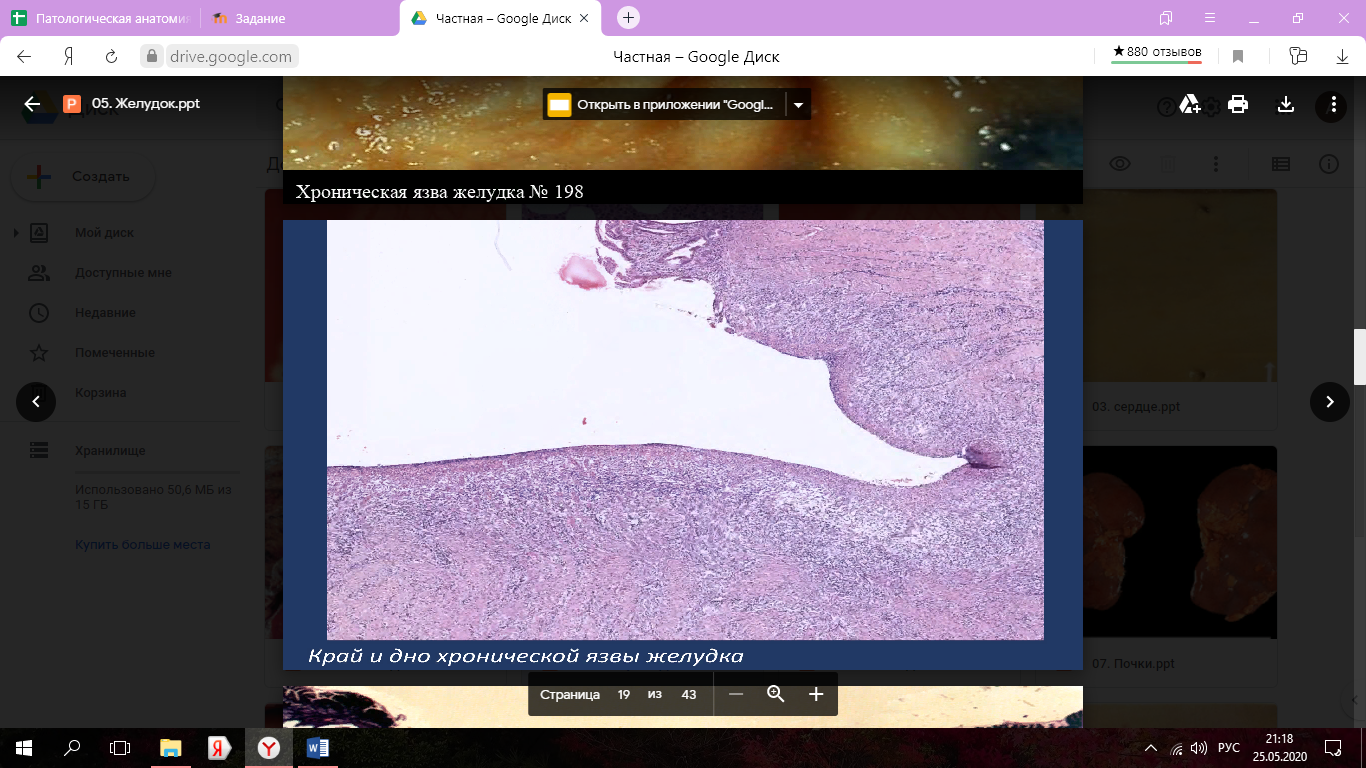
Task: Reset zoom with the magnifier icon
Action: (x=776, y=694)
